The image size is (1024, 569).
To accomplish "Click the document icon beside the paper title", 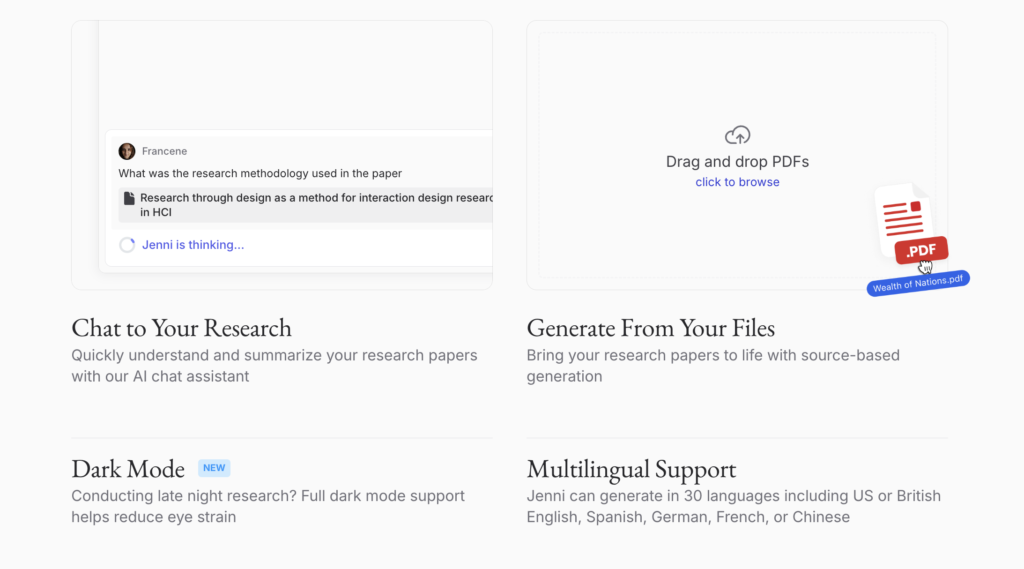I will point(129,199).
